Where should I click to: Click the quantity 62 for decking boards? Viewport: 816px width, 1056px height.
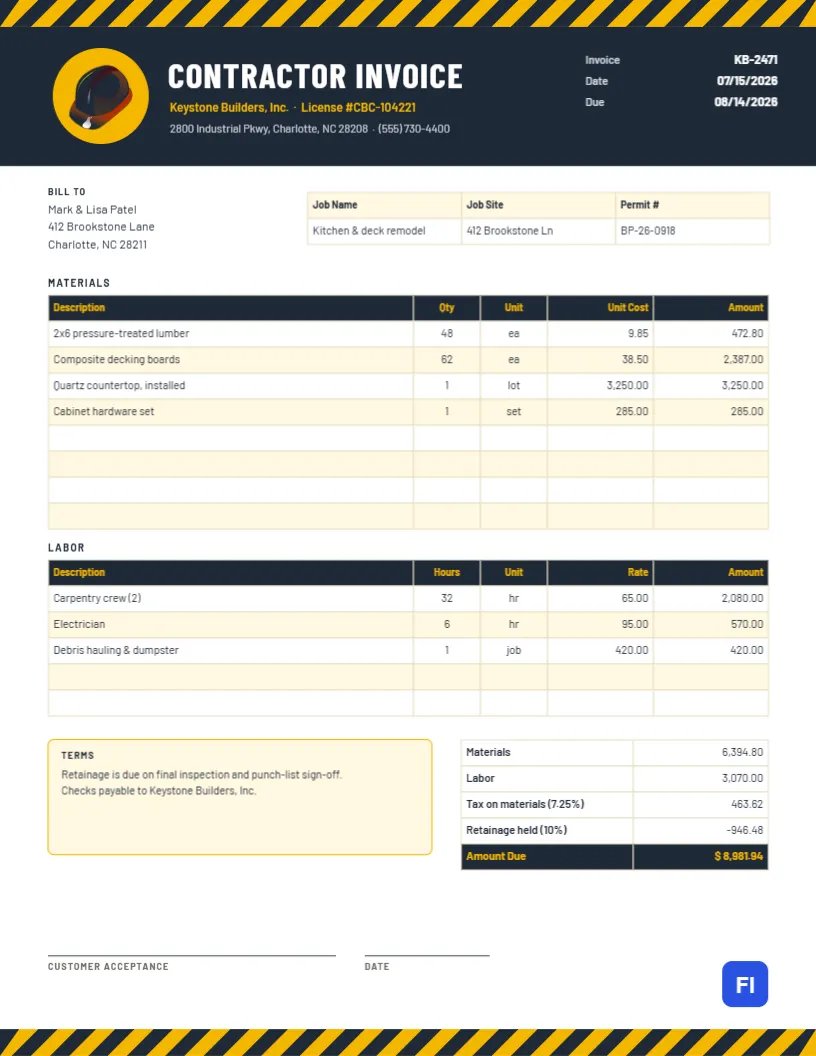[447, 360]
